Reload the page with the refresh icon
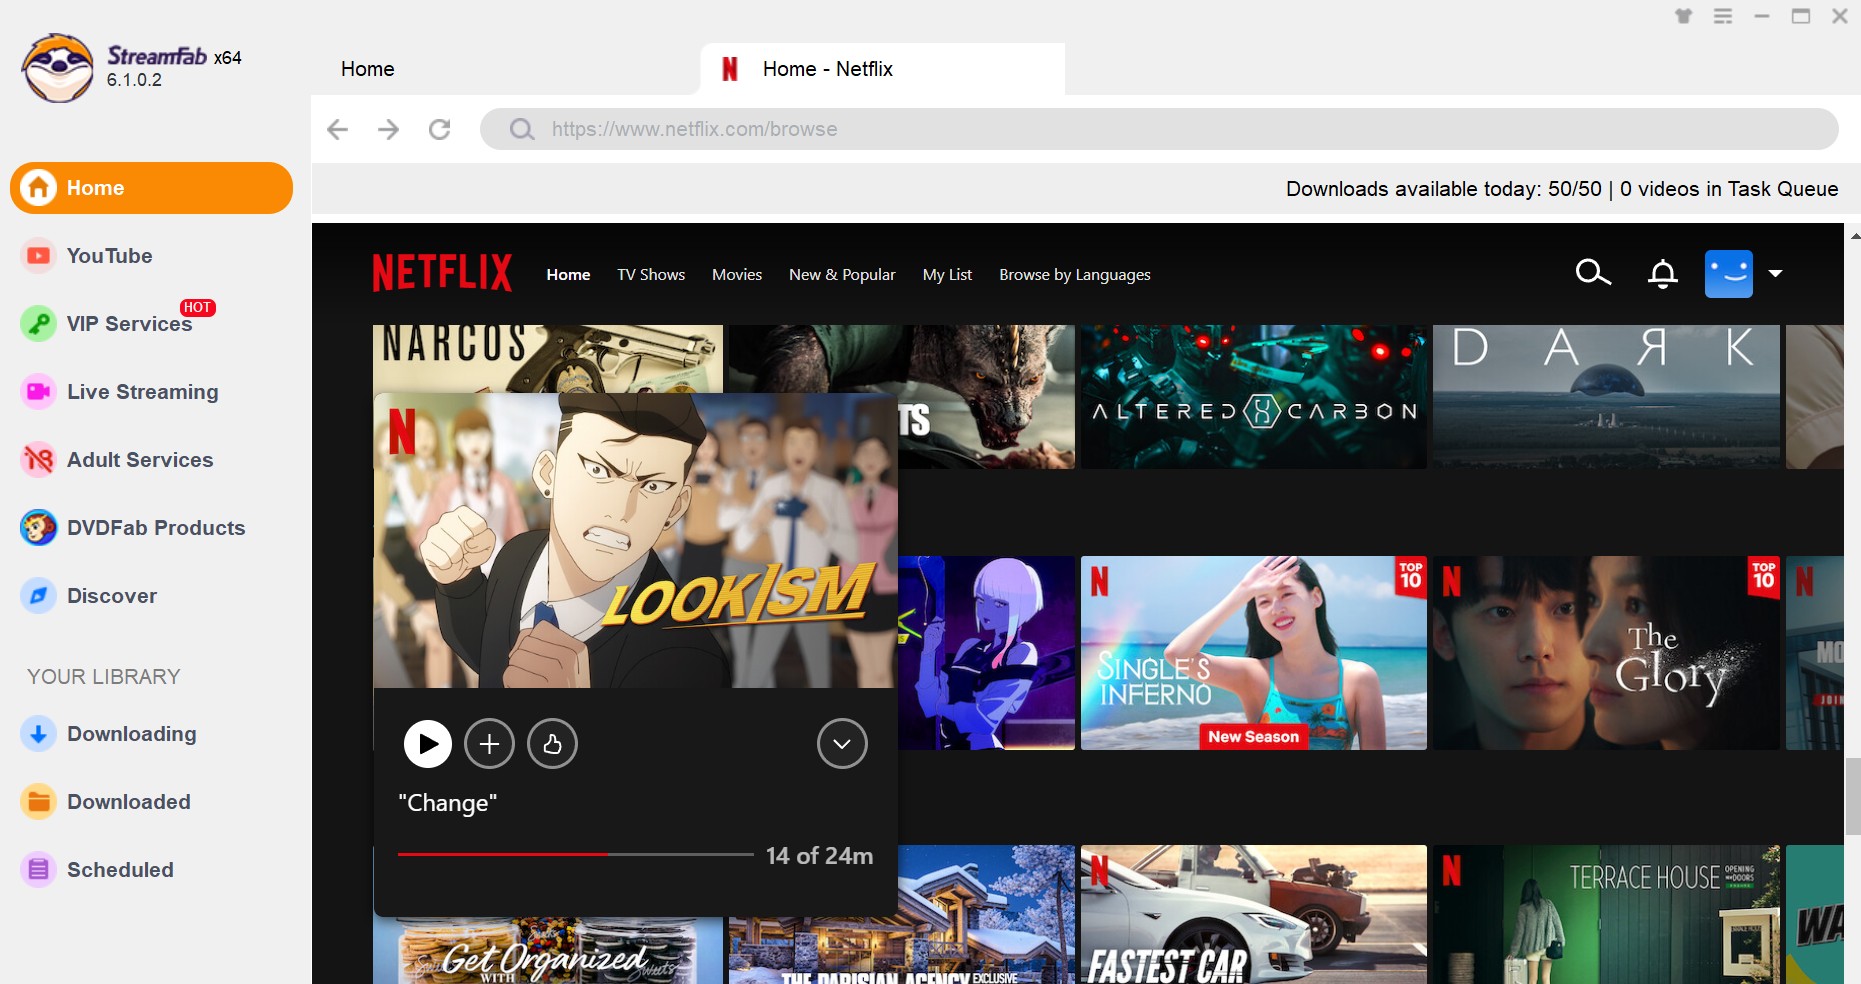 [x=439, y=129]
